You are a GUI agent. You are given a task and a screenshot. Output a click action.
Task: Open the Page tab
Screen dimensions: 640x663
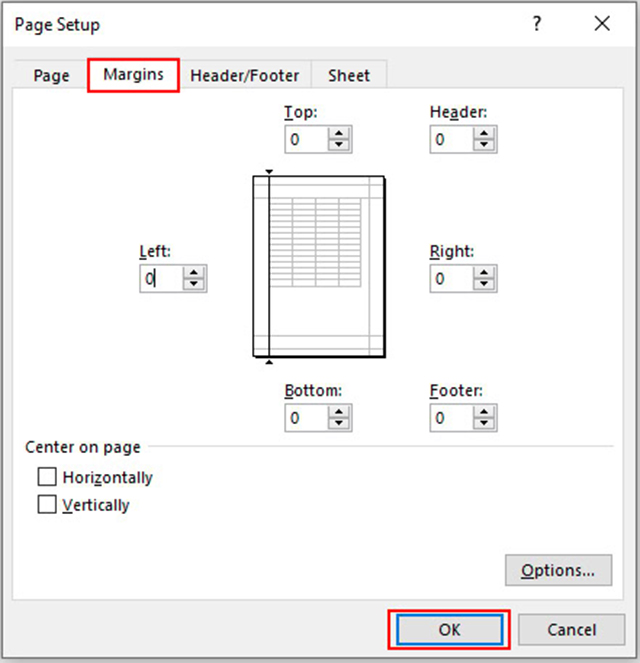click(51, 76)
